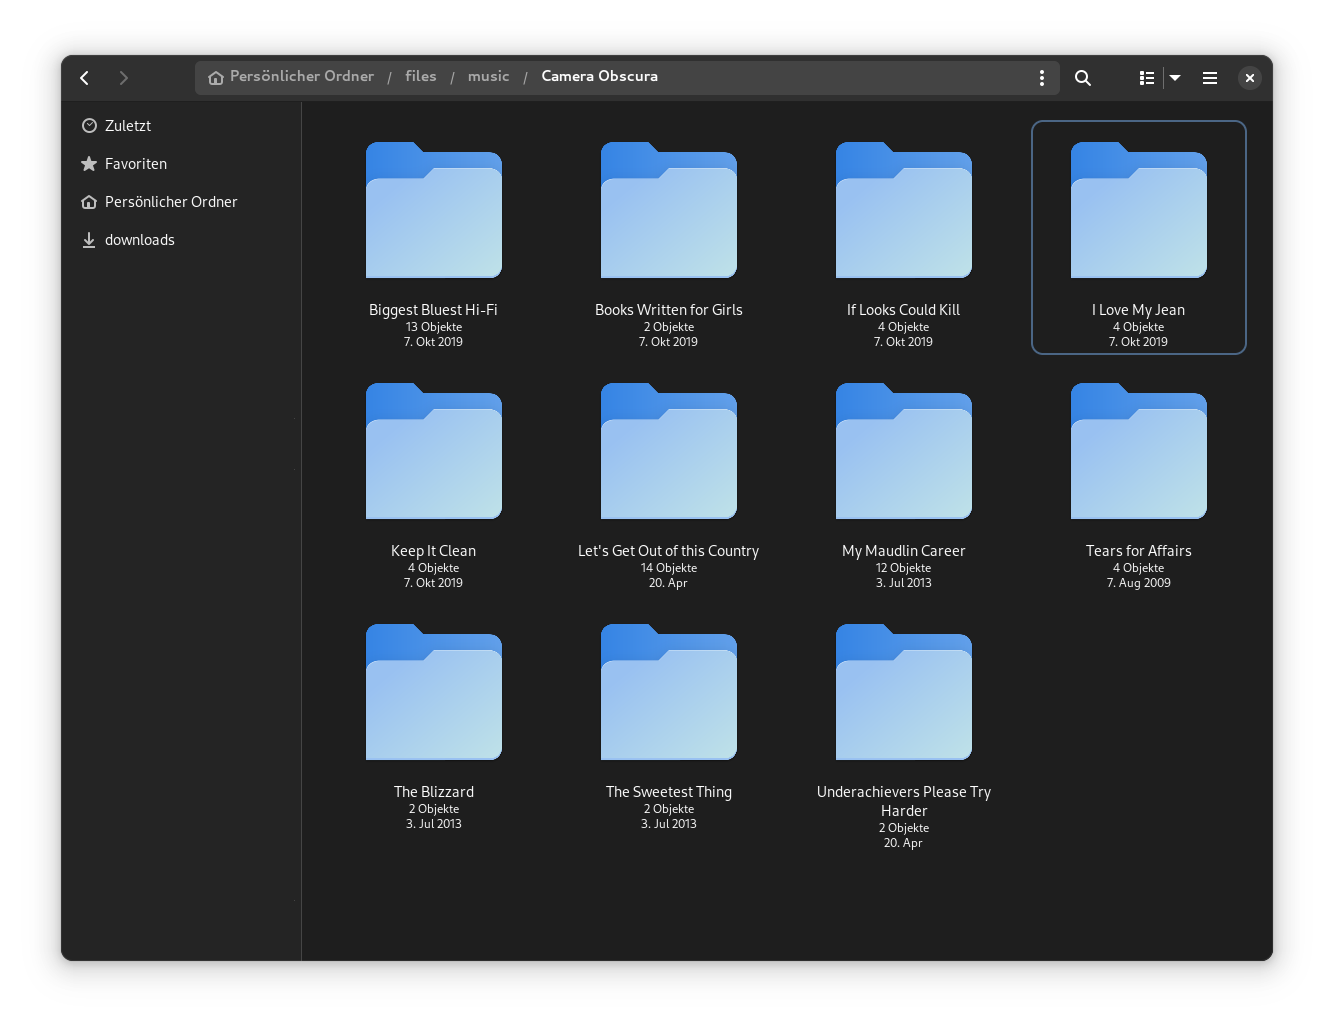Click the '12 Objekte' count text
1334x1028 pixels.
[904, 568]
